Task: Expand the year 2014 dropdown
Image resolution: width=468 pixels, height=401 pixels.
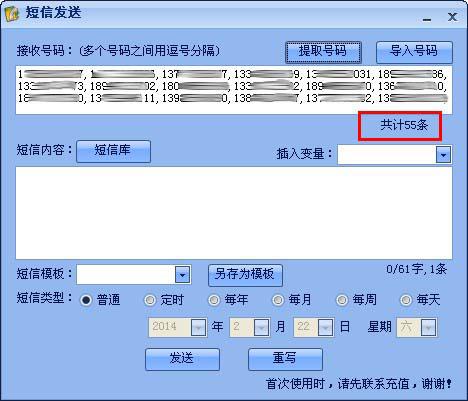Action: [x=198, y=328]
